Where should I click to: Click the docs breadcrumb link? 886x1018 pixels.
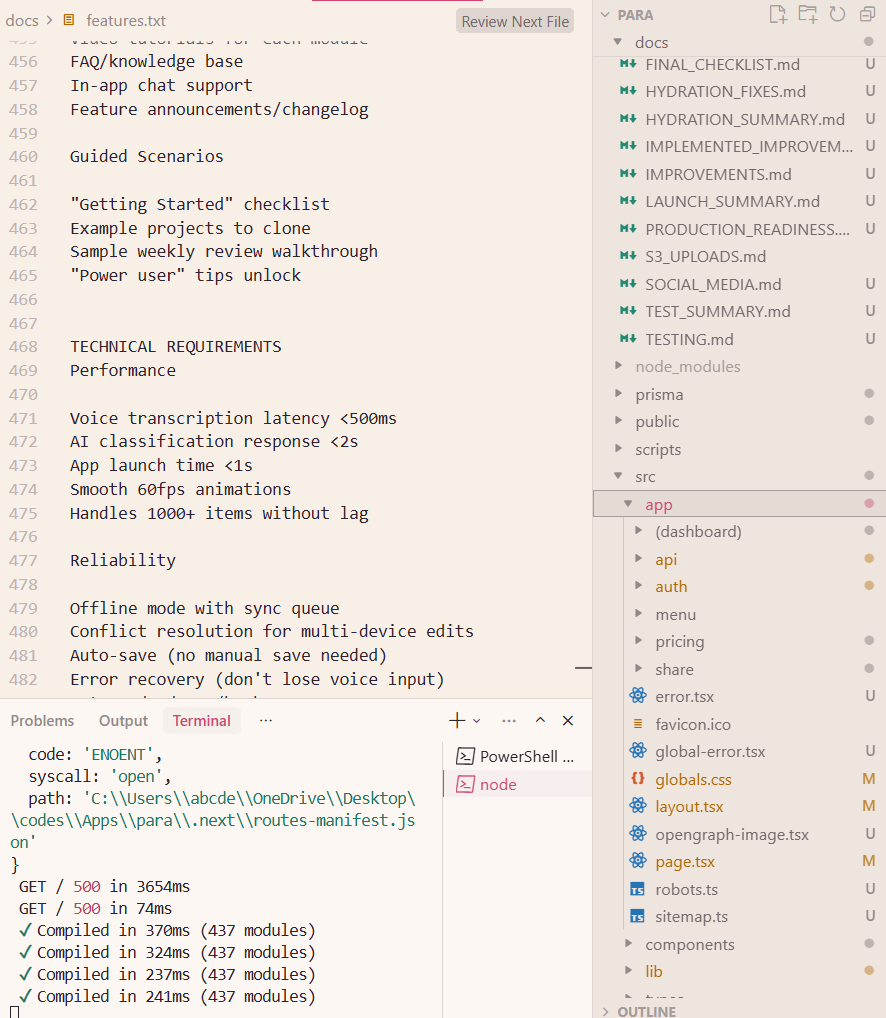tap(22, 20)
